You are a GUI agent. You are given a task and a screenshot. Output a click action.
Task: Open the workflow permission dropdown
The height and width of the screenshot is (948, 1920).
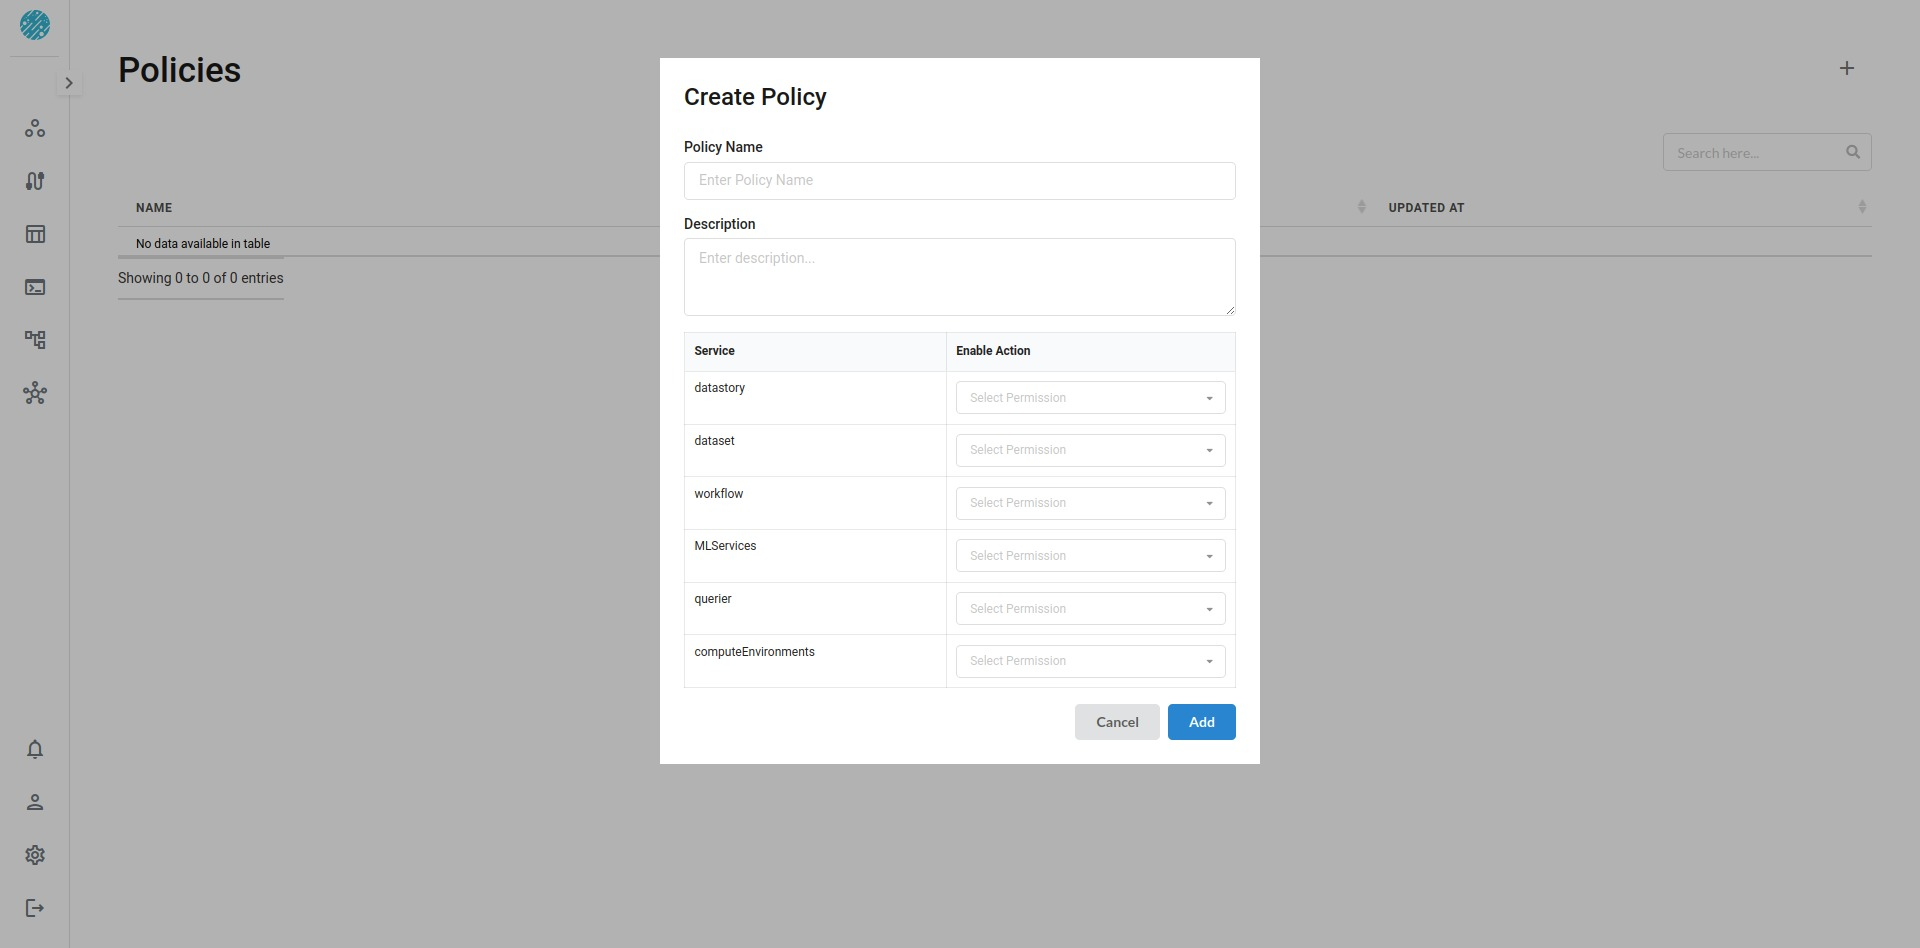click(x=1091, y=503)
